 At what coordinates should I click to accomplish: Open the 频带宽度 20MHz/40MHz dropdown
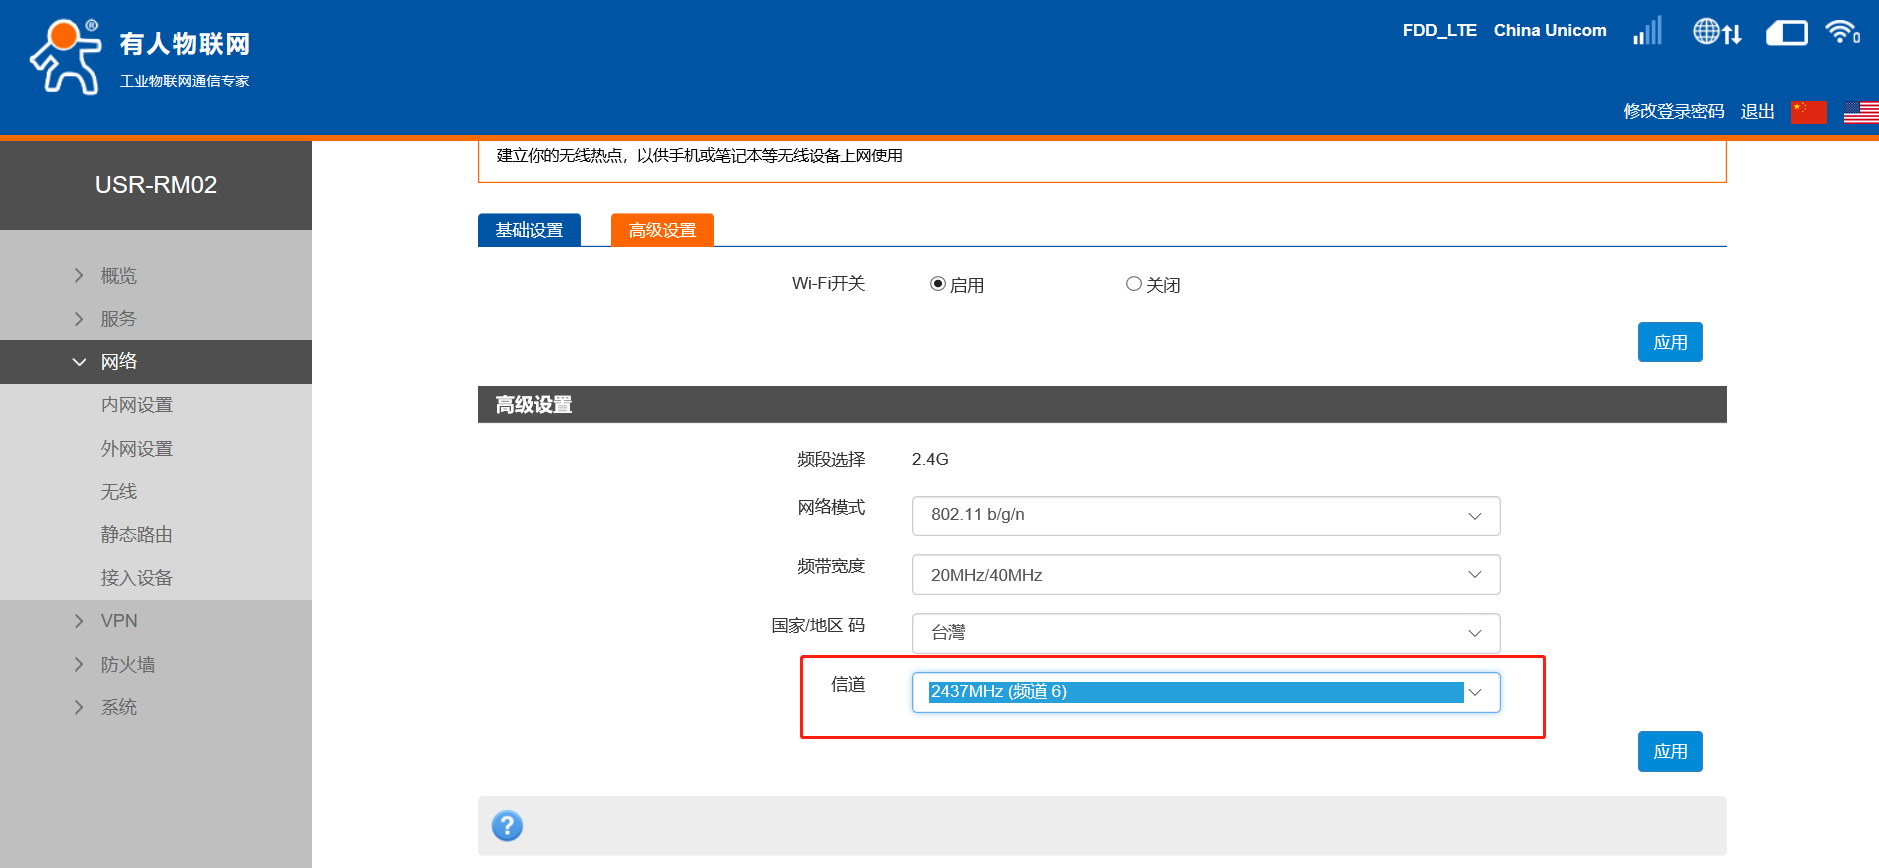point(1205,575)
